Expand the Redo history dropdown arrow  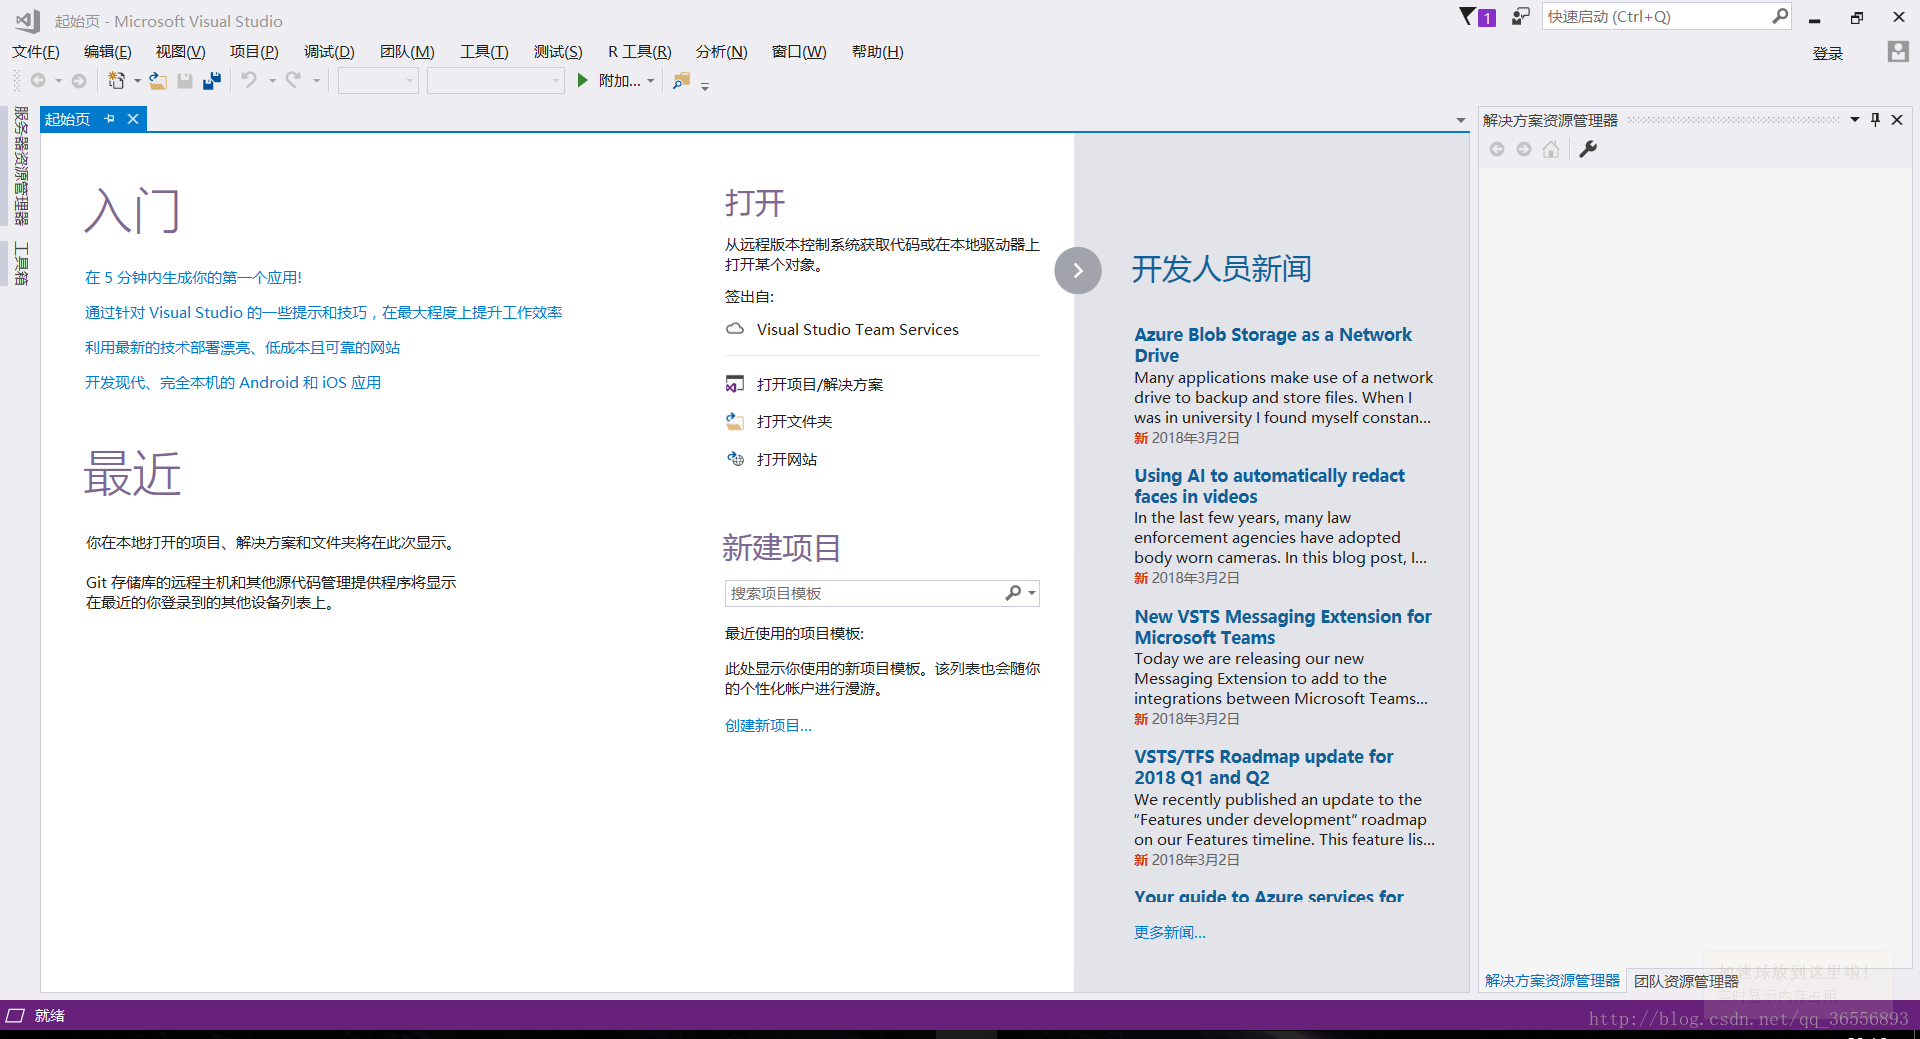pos(316,81)
